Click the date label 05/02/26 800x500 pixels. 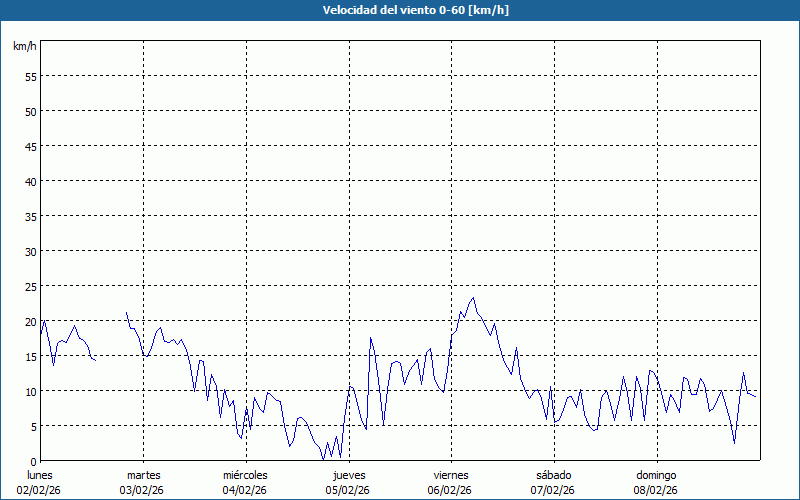(348, 490)
